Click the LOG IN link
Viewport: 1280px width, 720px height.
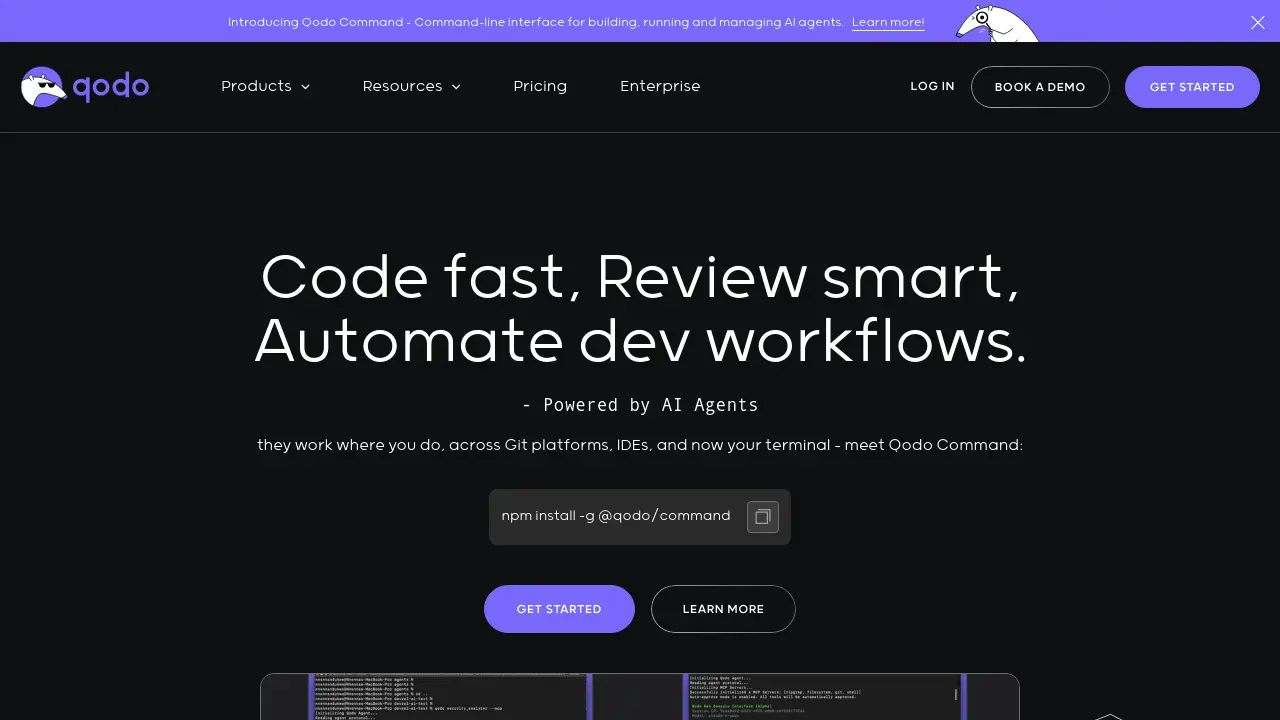pyautogui.click(x=932, y=87)
